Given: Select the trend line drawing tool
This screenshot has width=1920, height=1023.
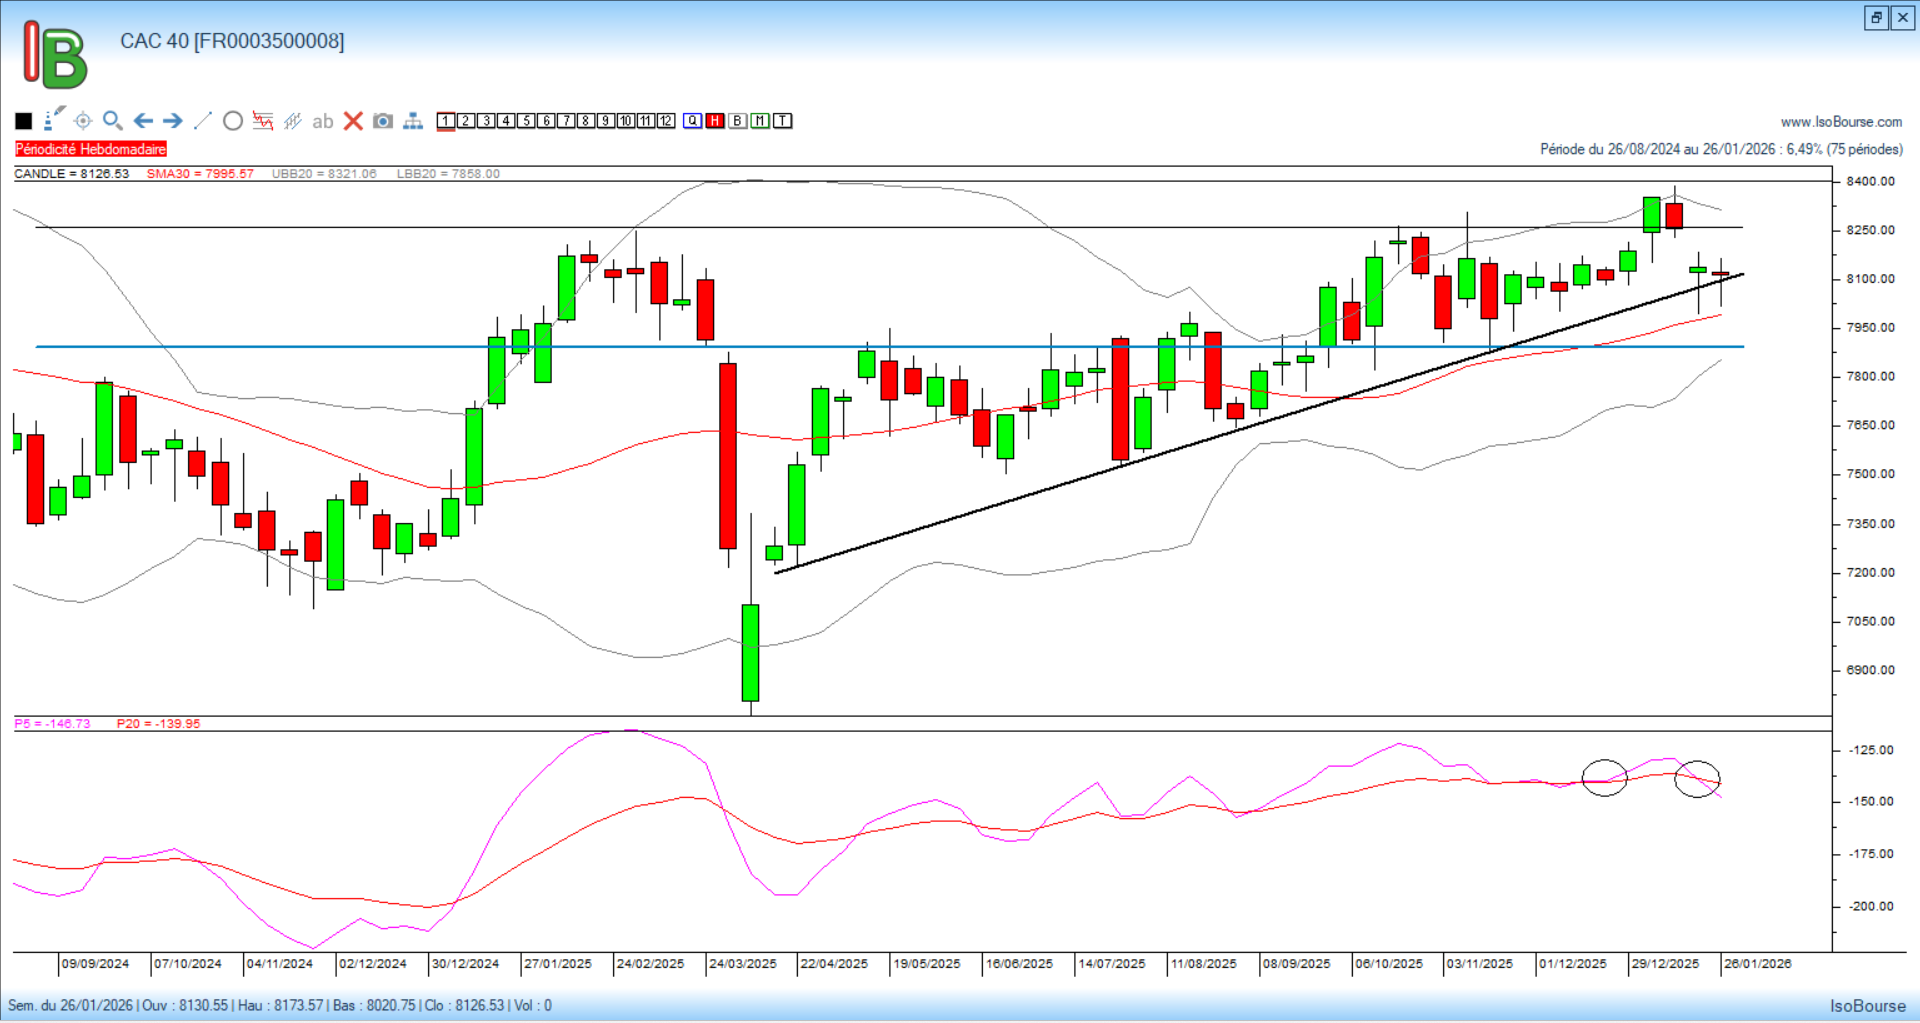Looking at the screenshot, I should click(203, 121).
